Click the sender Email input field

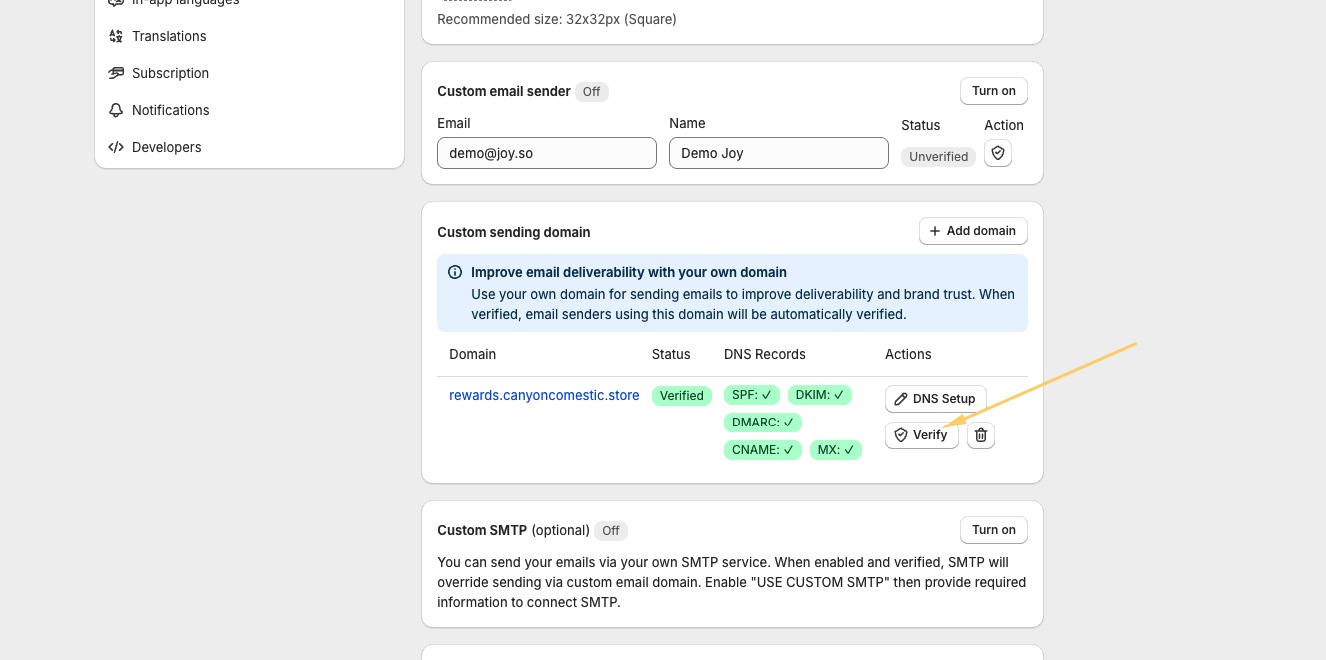pos(546,153)
